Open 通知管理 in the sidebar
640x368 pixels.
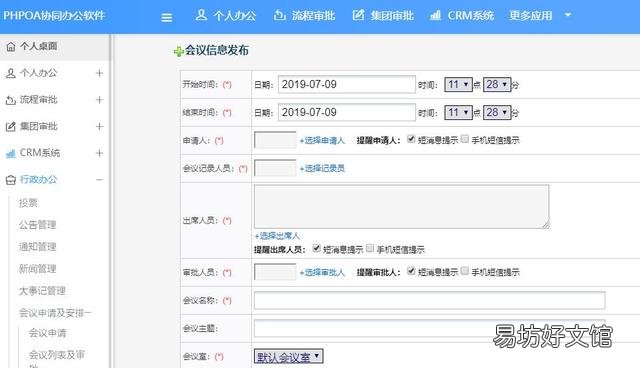pos(38,247)
